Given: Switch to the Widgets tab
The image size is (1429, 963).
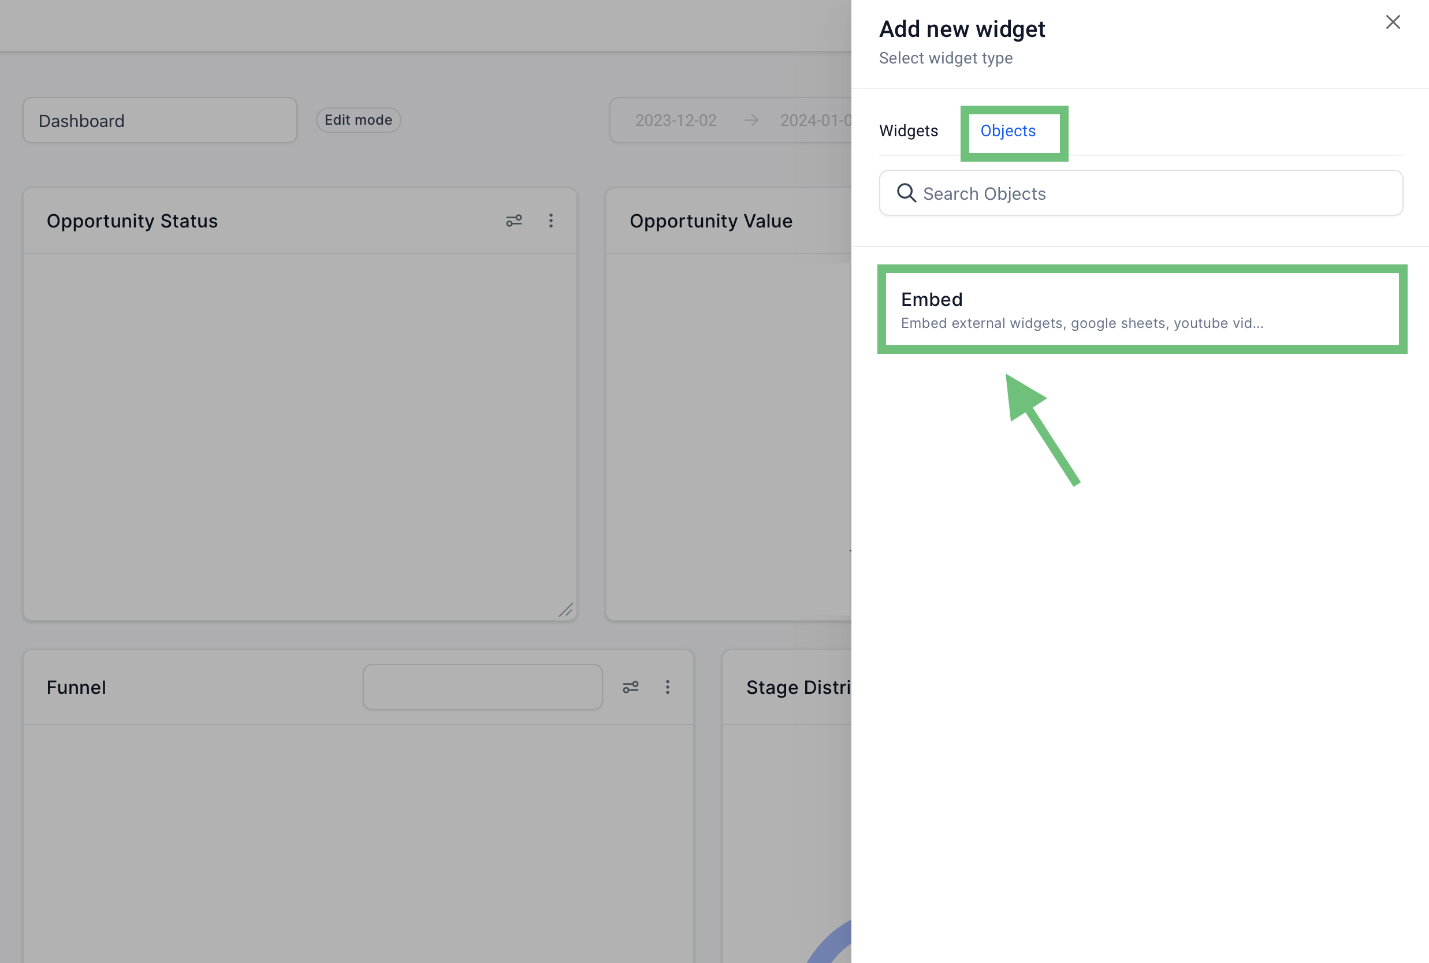Looking at the screenshot, I should 908,131.
